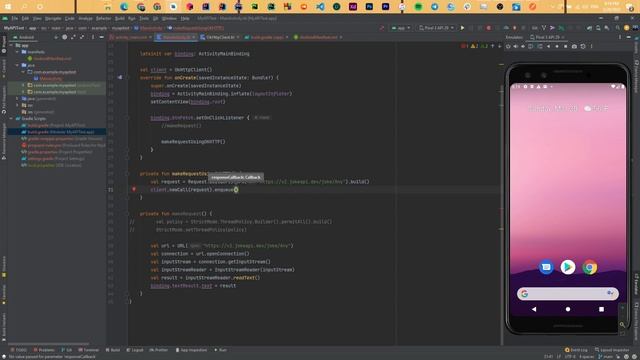640x360 pixels.
Task: Open the Layout Inspector button
Action: 612,350
